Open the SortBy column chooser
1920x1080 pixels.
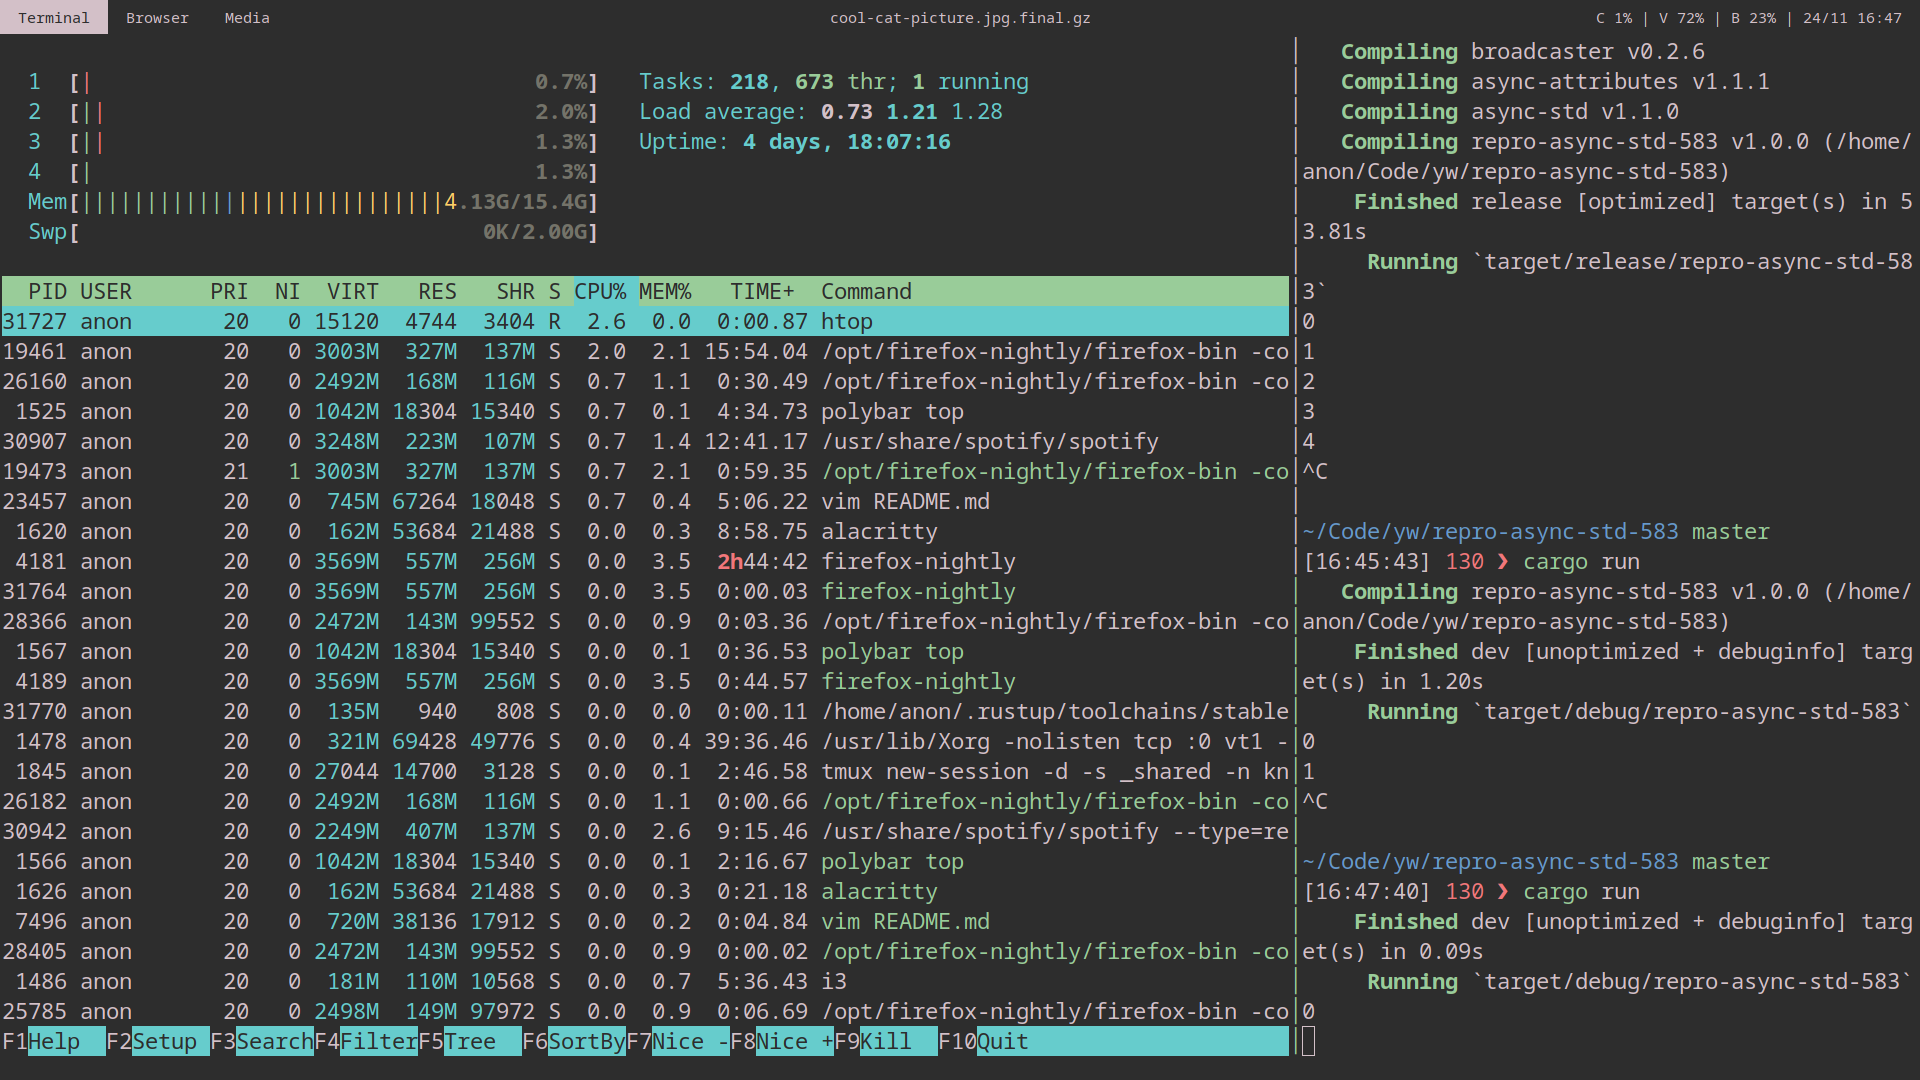coord(575,1041)
